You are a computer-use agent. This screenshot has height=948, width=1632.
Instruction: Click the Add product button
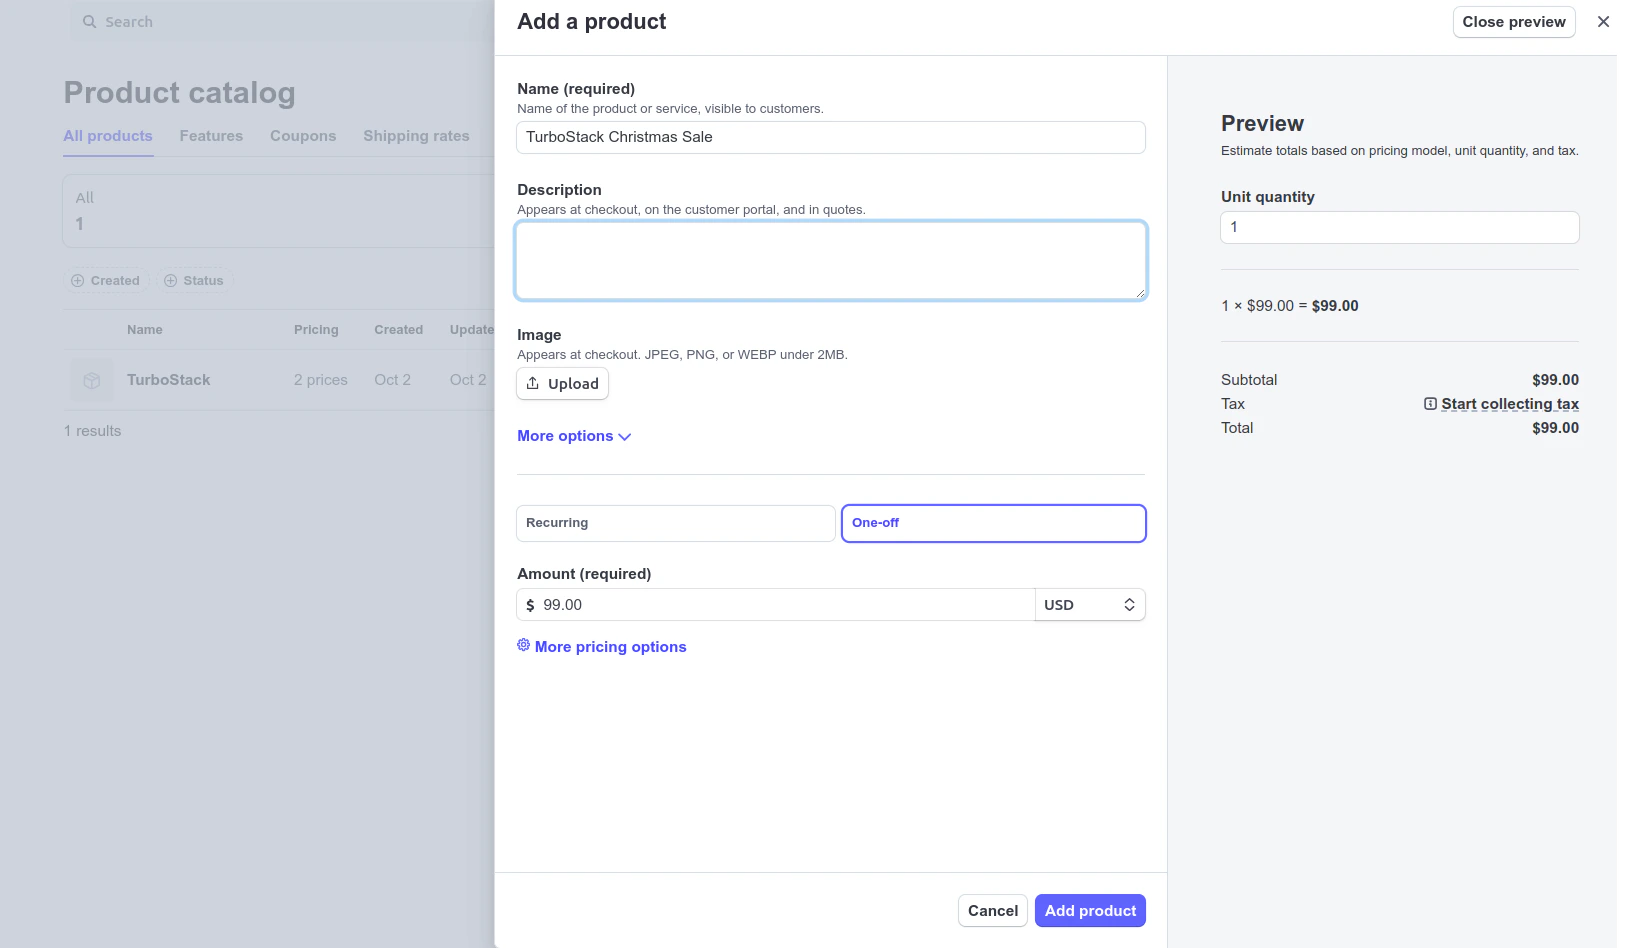click(1090, 911)
